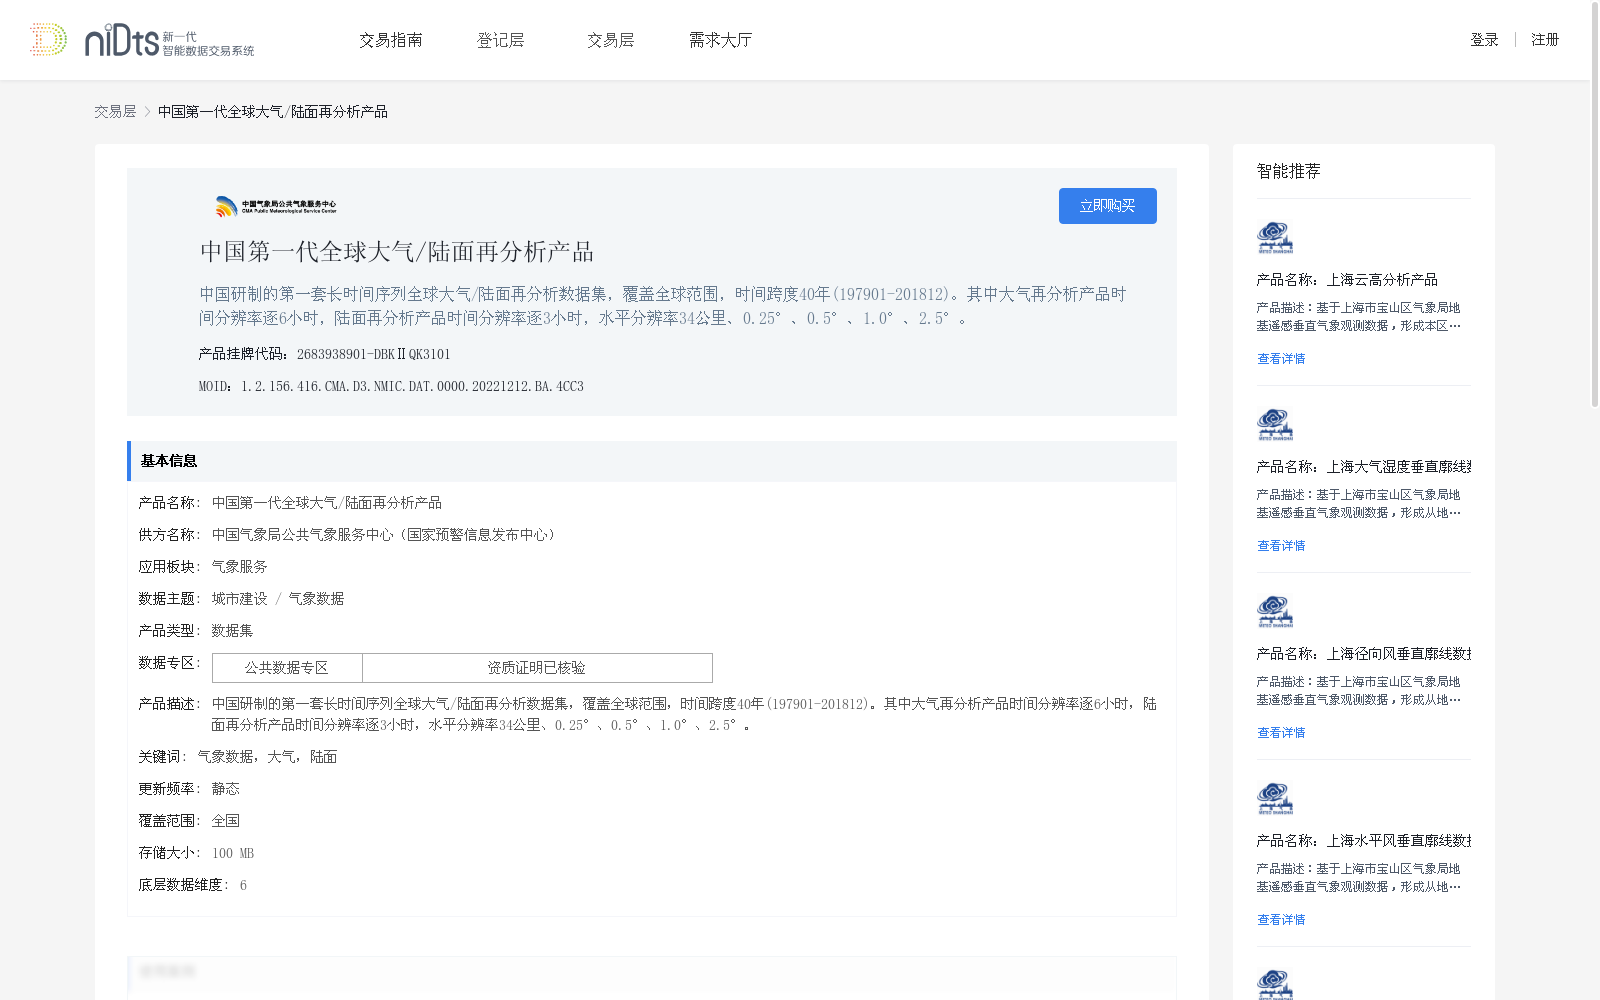Viewport: 1600px width, 1000px height.
Task: Click the breadcrumb chevron separator
Action: click(147, 112)
